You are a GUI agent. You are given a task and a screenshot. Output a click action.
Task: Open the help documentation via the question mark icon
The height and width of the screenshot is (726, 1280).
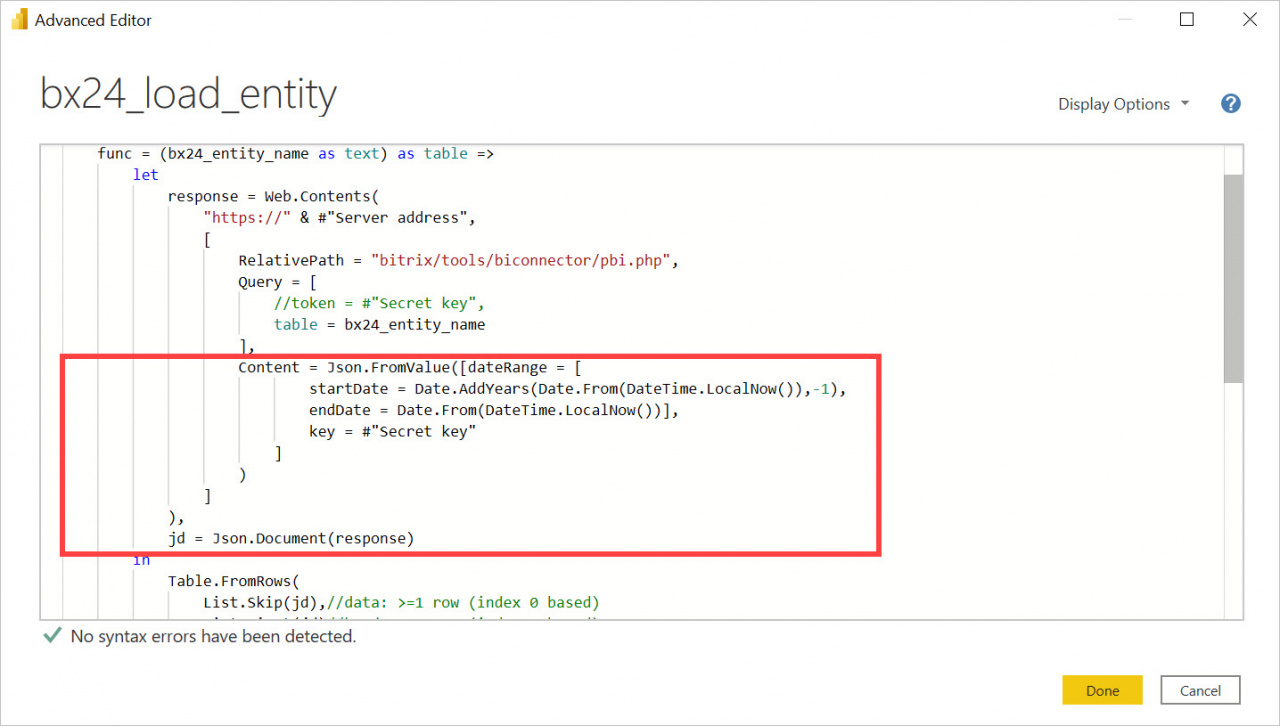[x=1230, y=103]
